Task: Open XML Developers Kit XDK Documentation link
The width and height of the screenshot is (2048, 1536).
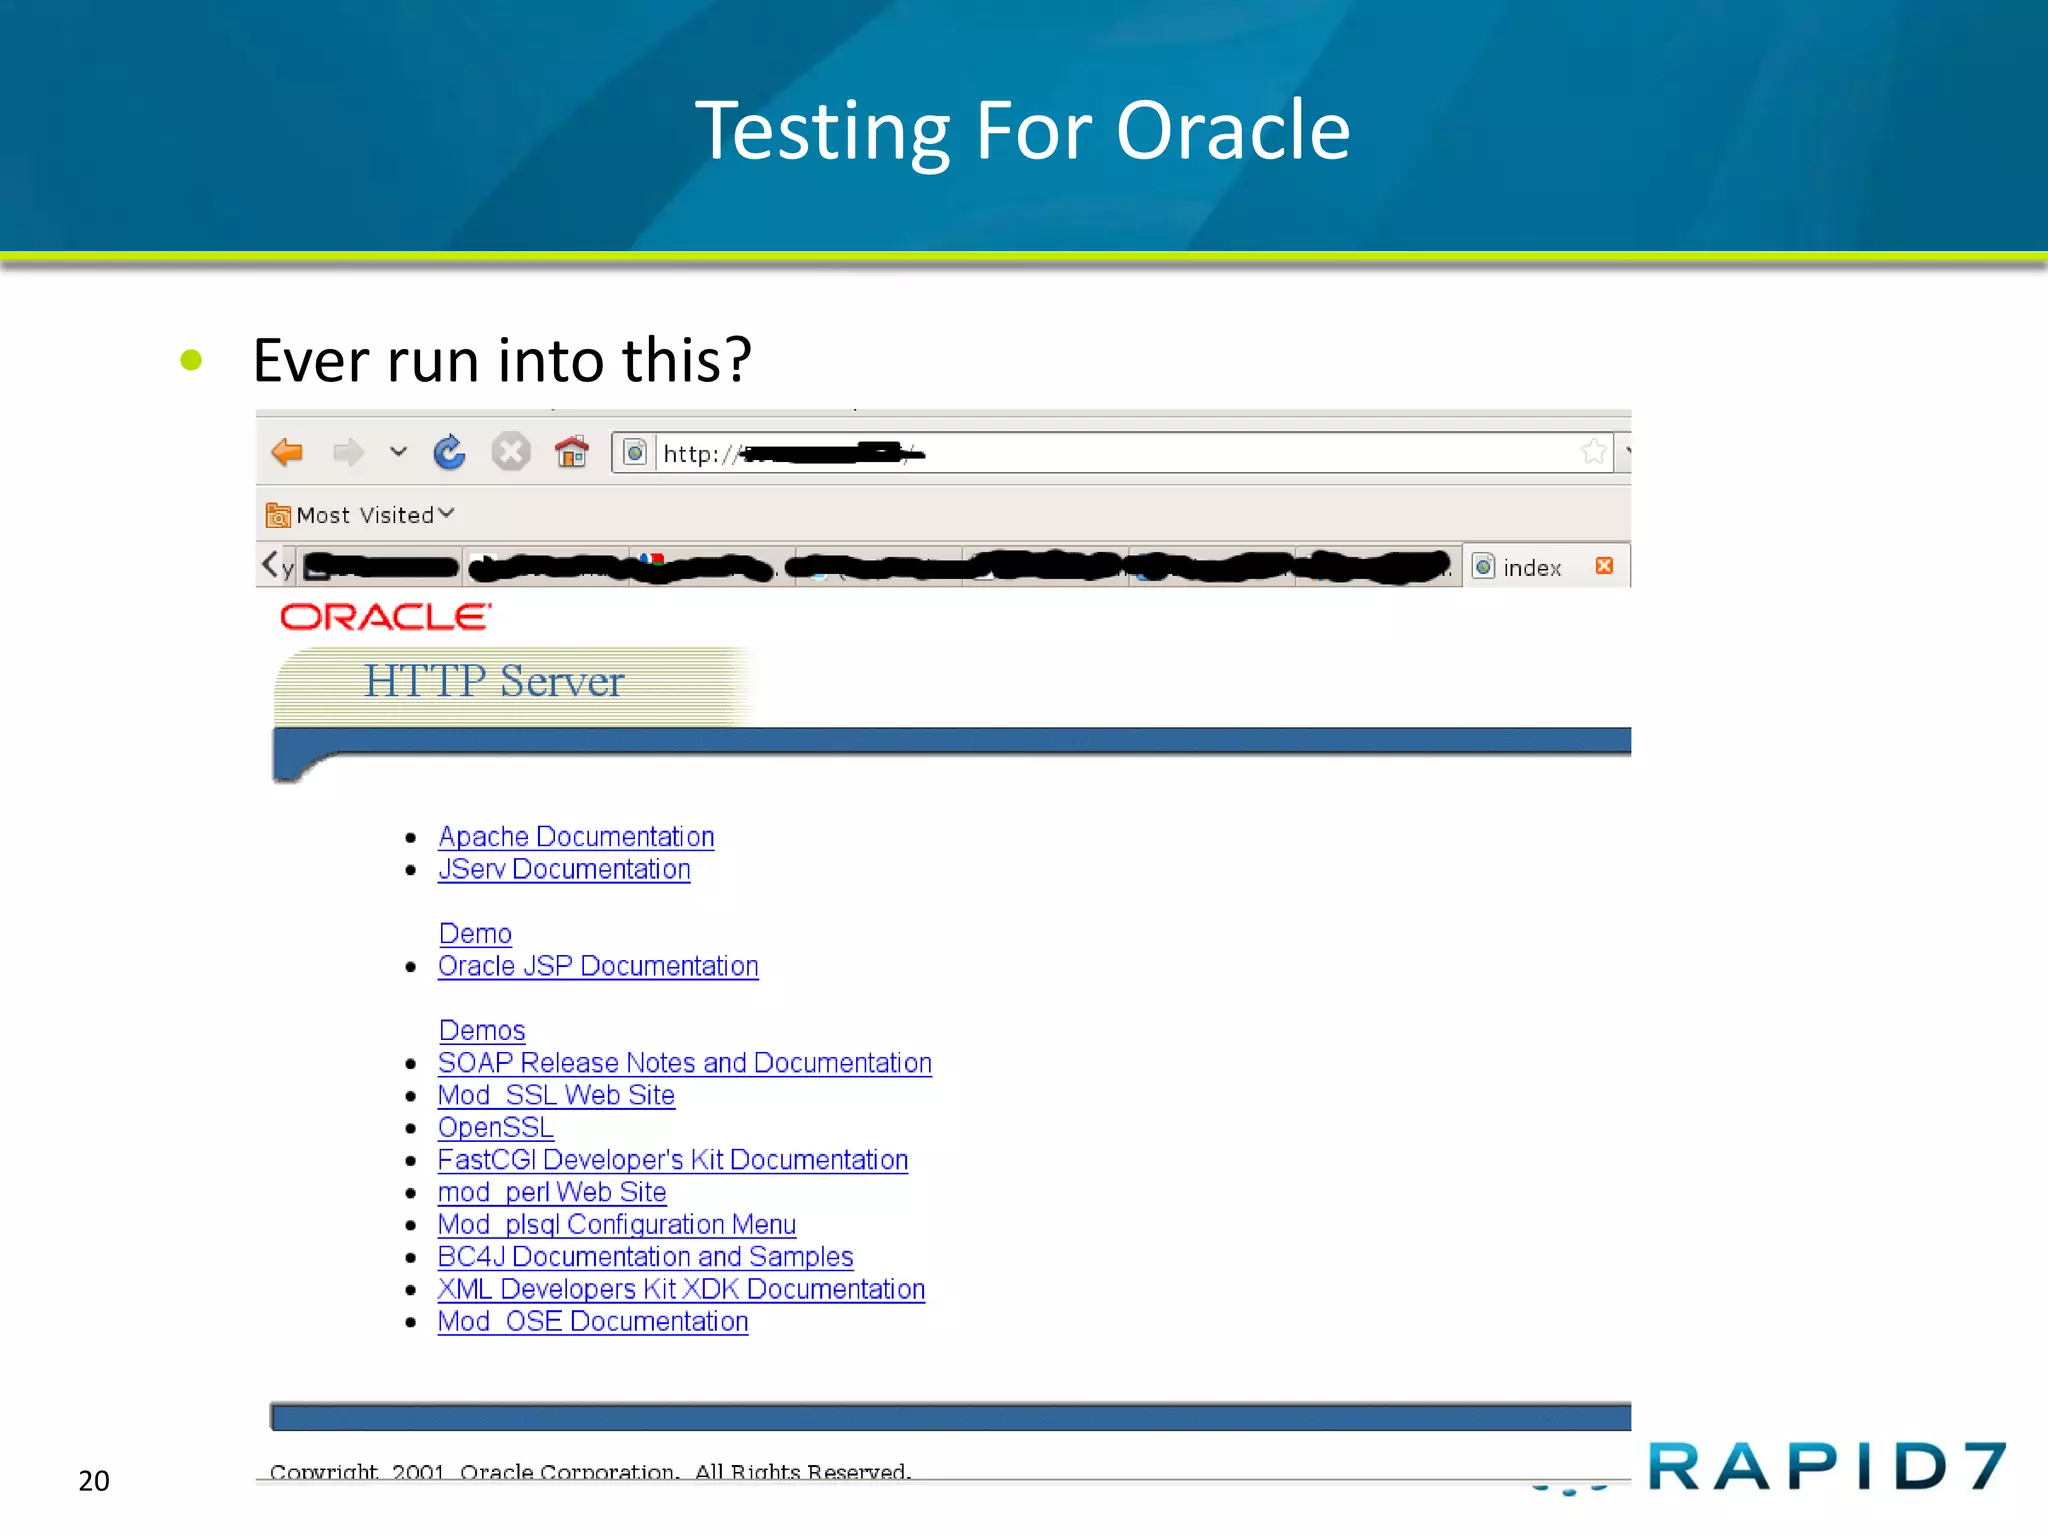Action: (x=681, y=1289)
